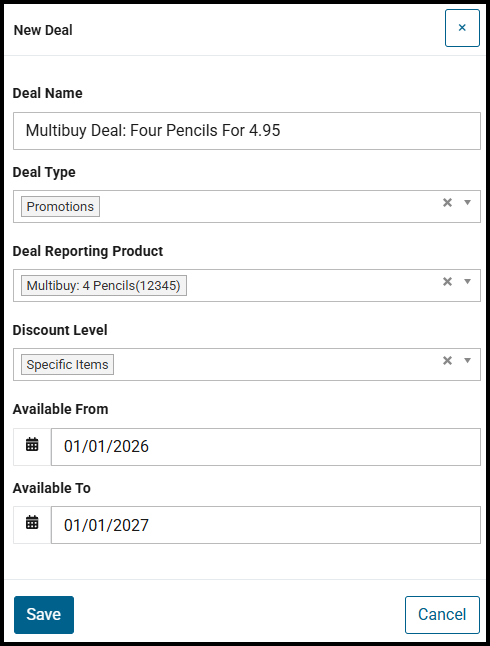
Task: Open the Deal Type dropdown arrow
Action: tap(467, 203)
